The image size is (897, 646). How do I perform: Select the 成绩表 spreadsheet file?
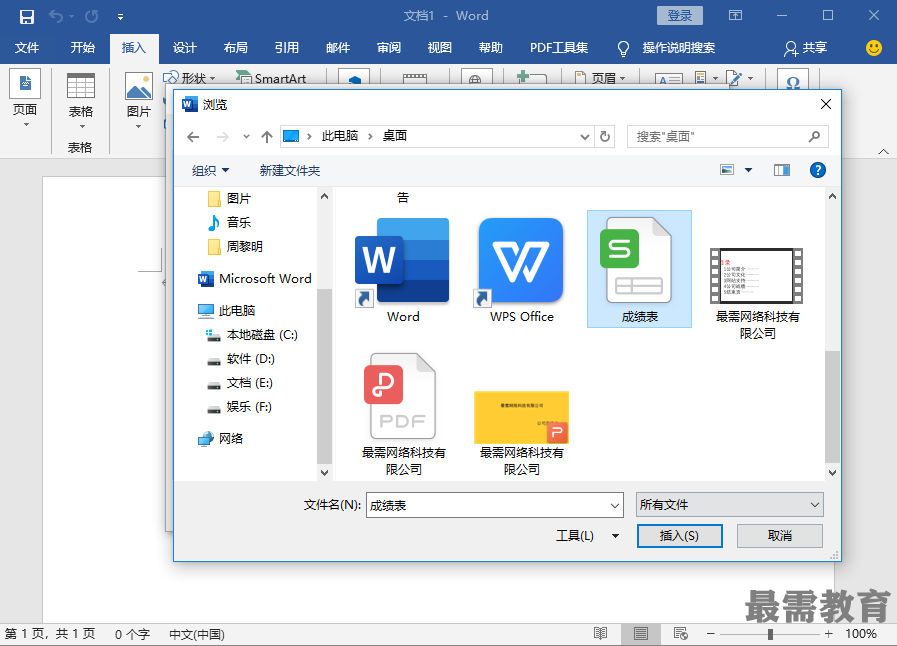(639, 269)
